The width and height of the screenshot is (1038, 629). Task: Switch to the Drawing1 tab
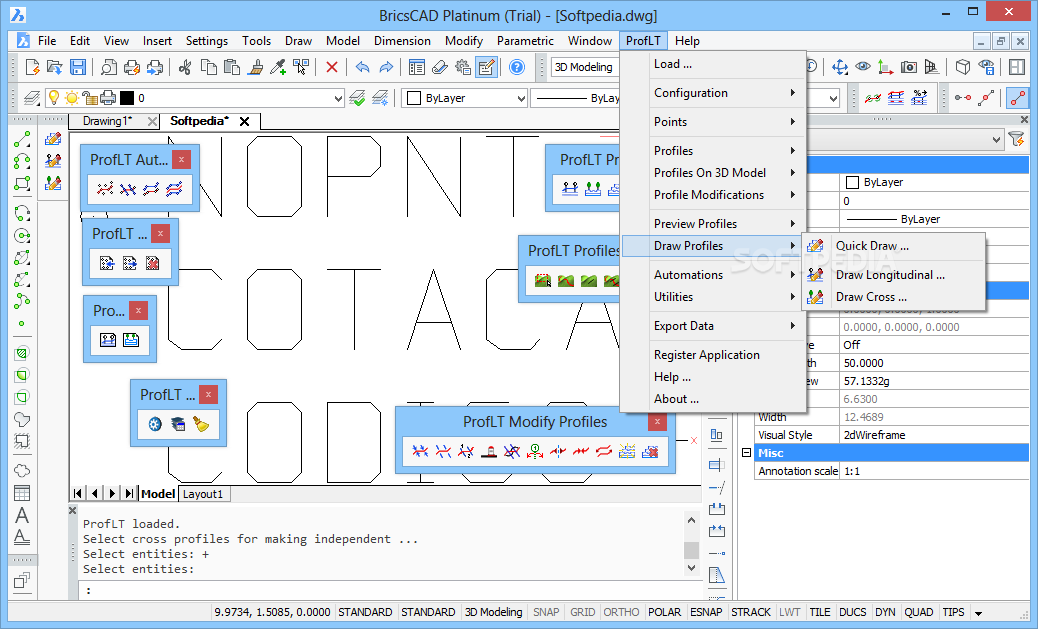point(107,121)
